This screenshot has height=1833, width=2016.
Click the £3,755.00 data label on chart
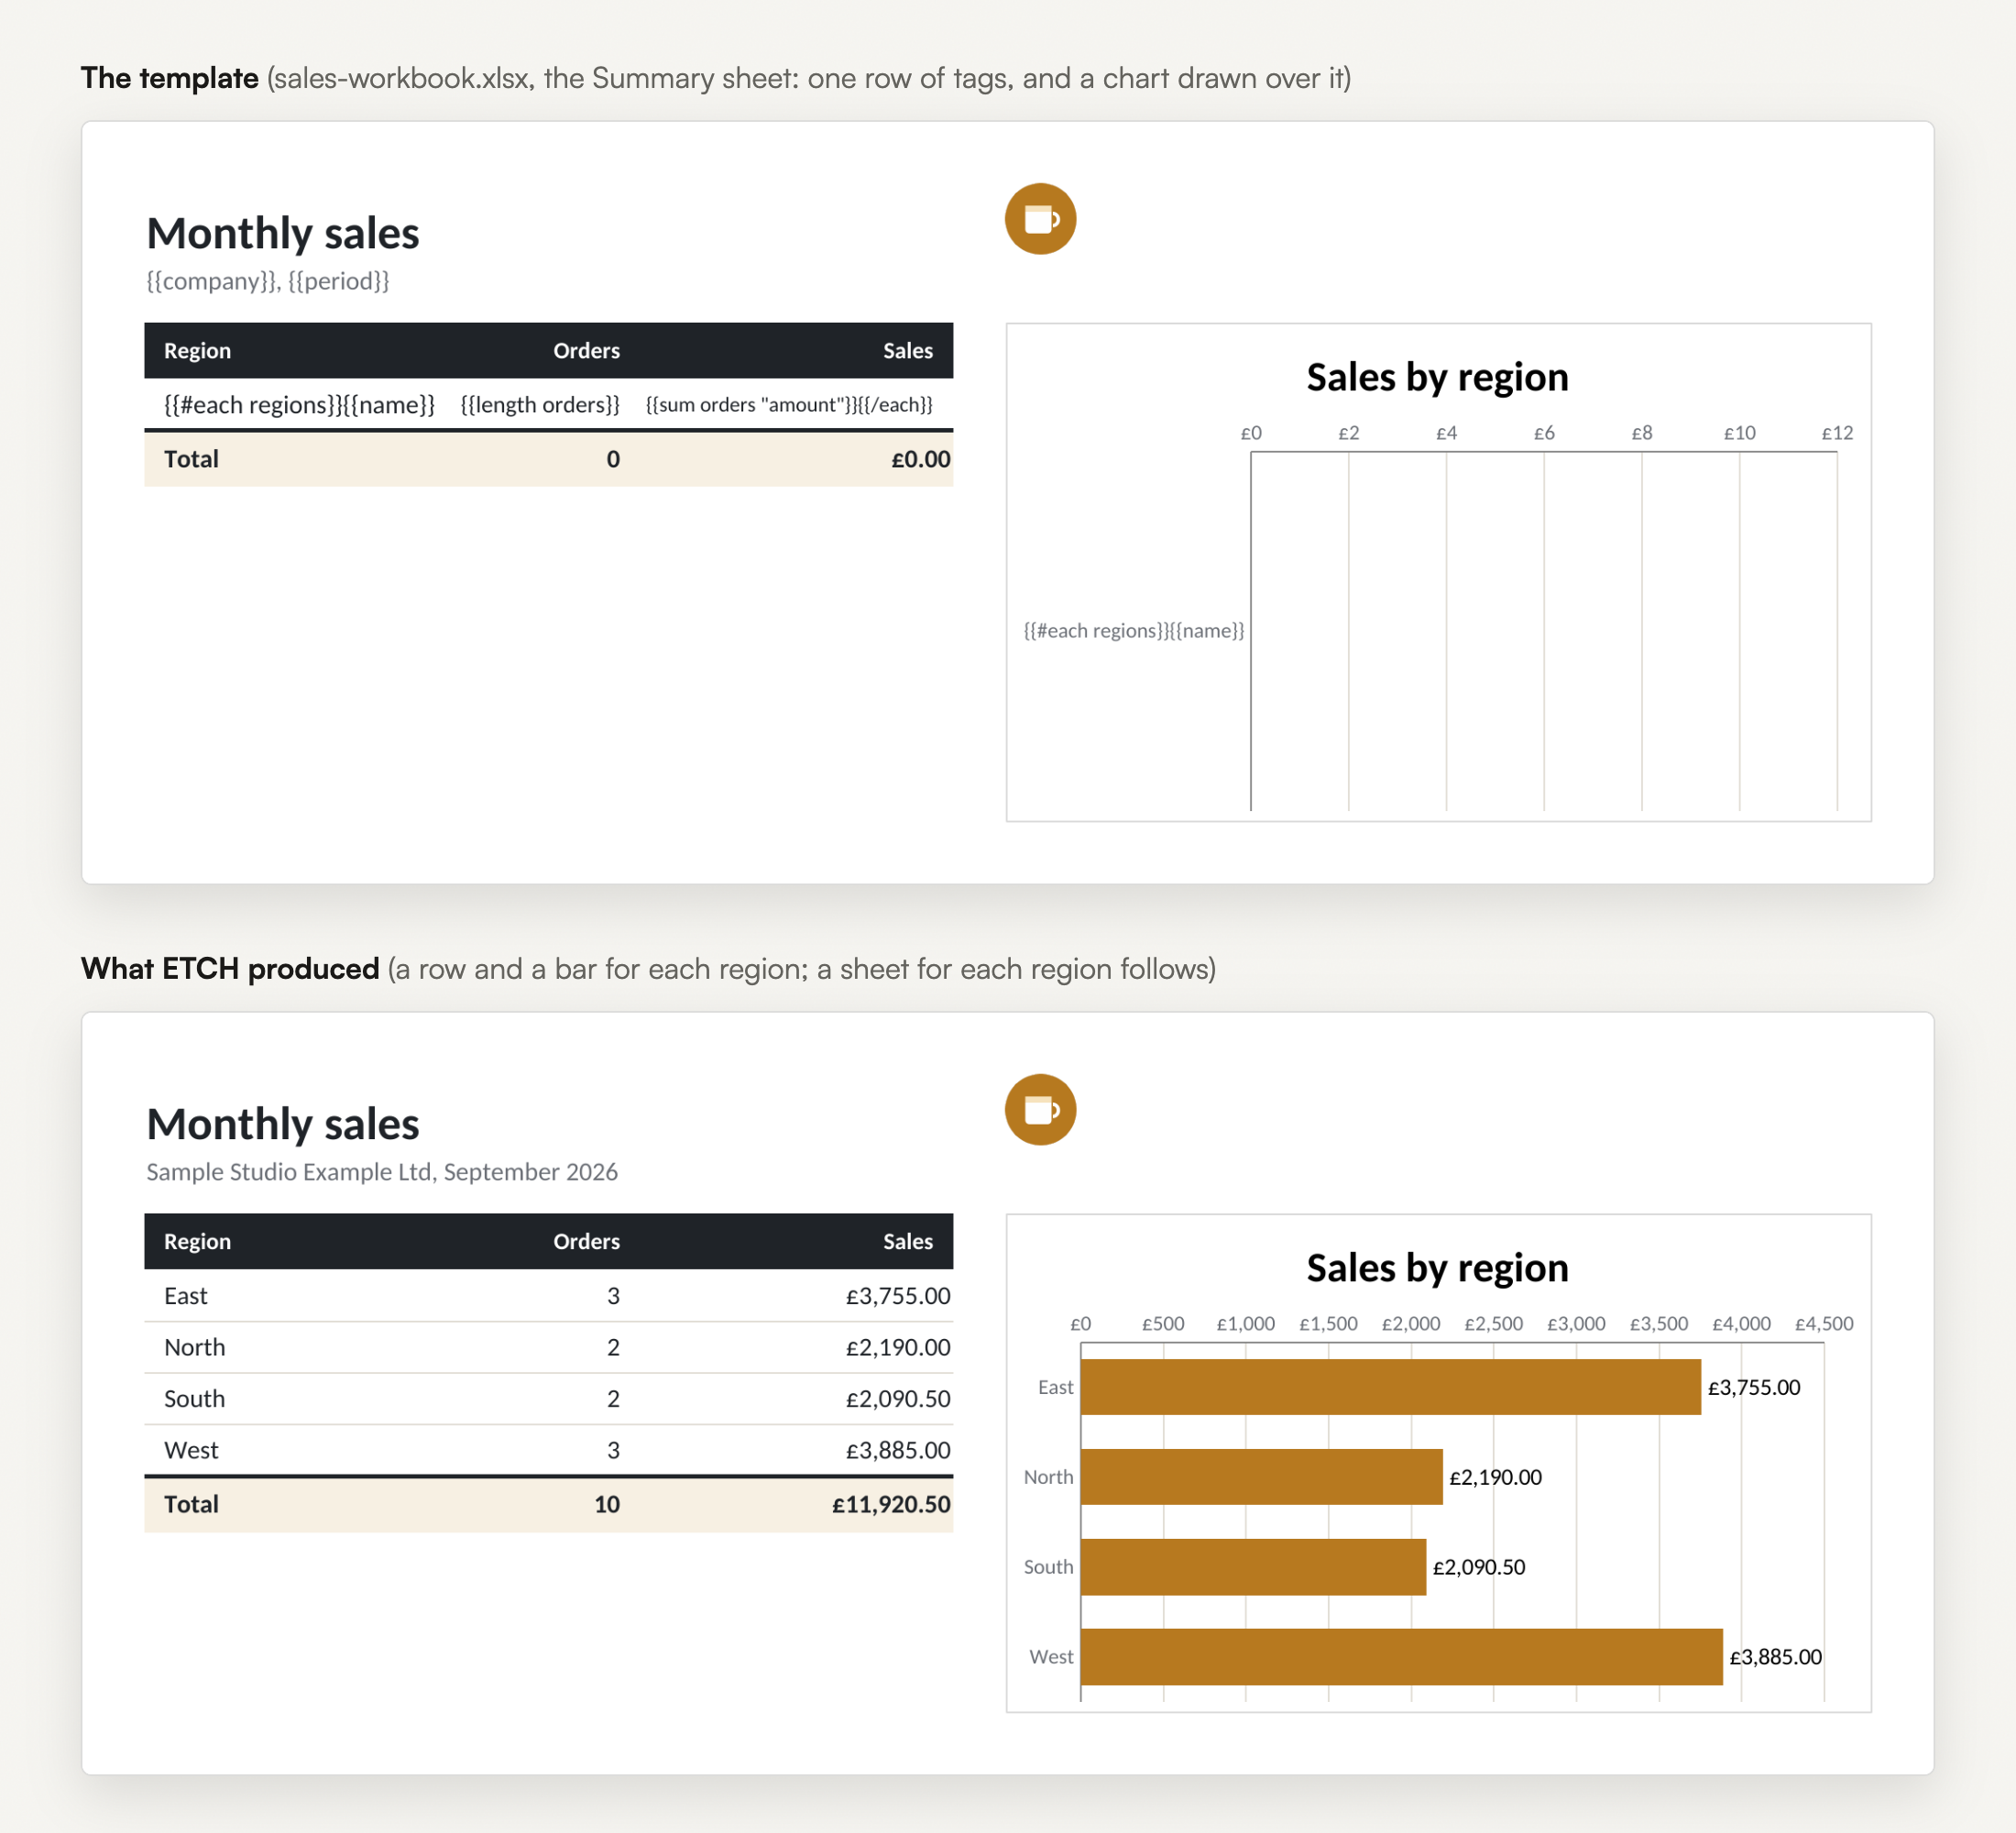click(x=1754, y=1387)
